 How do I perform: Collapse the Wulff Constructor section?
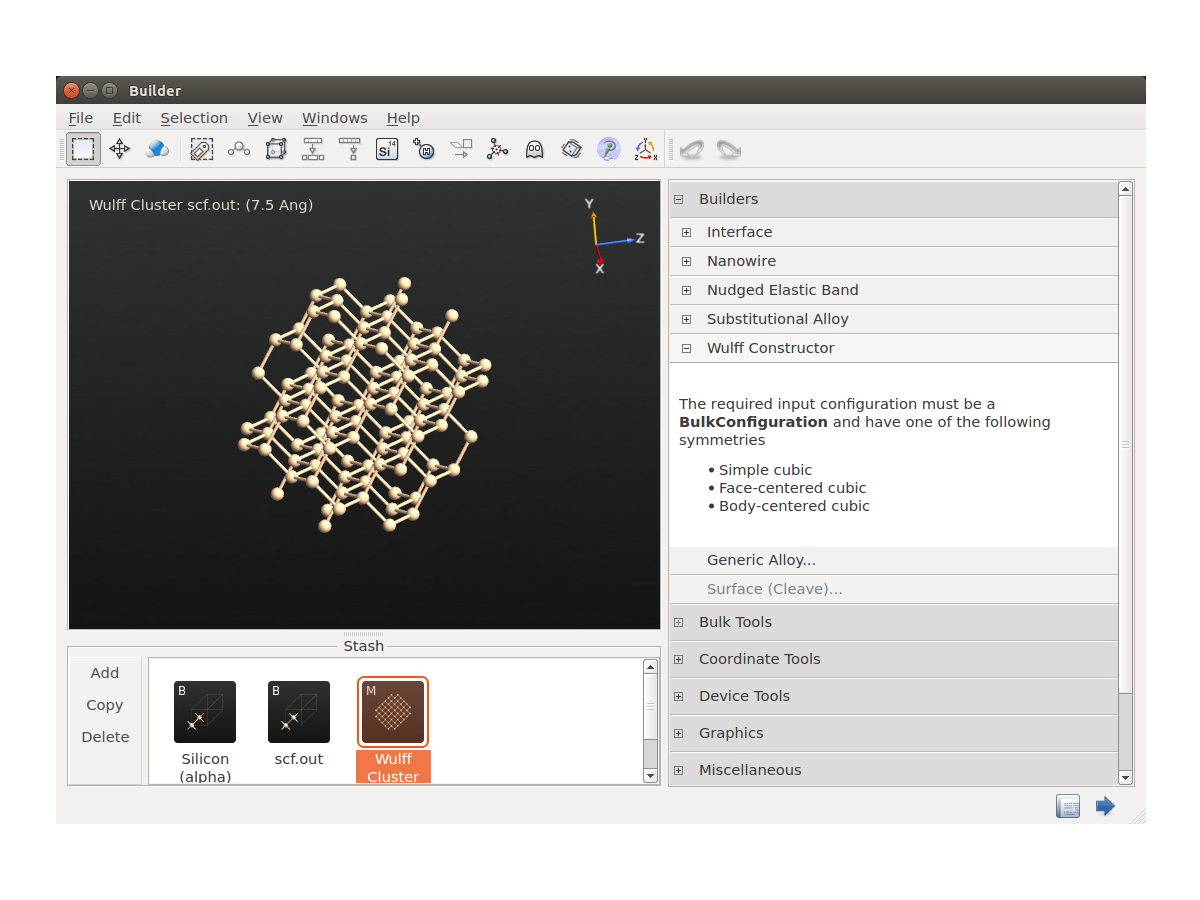[686, 348]
